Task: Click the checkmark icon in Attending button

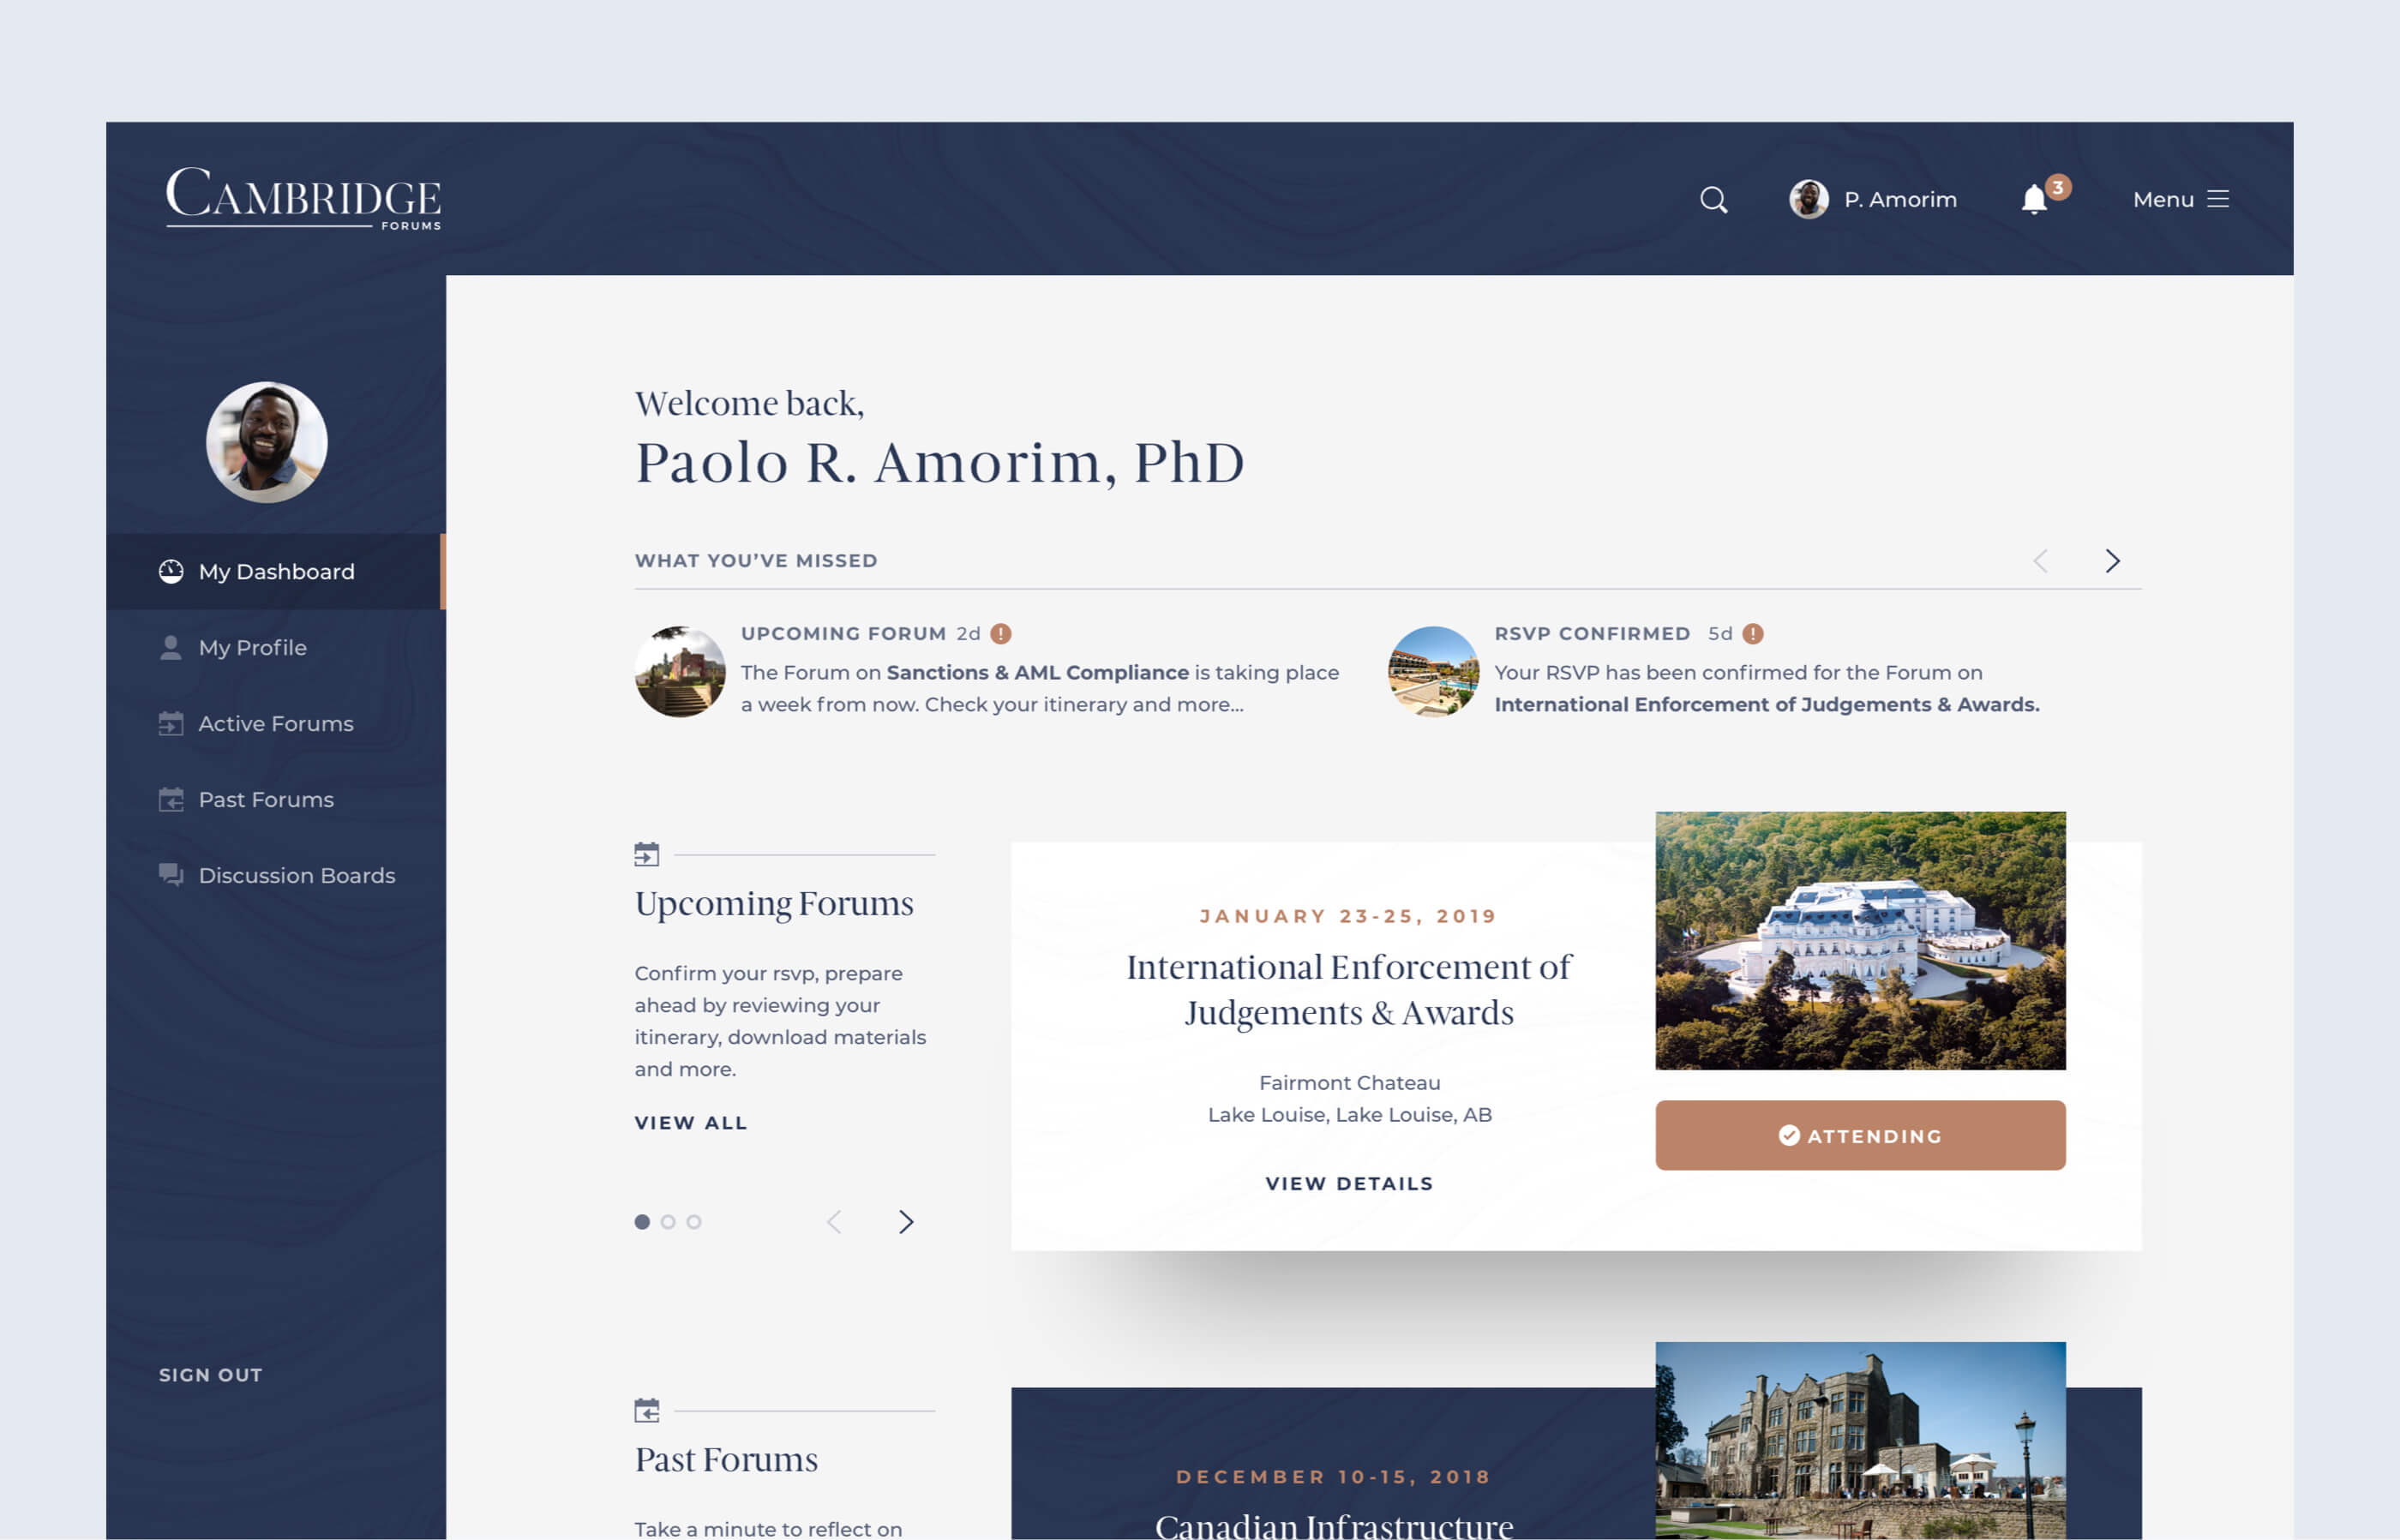Action: tap(1789, 1135)
